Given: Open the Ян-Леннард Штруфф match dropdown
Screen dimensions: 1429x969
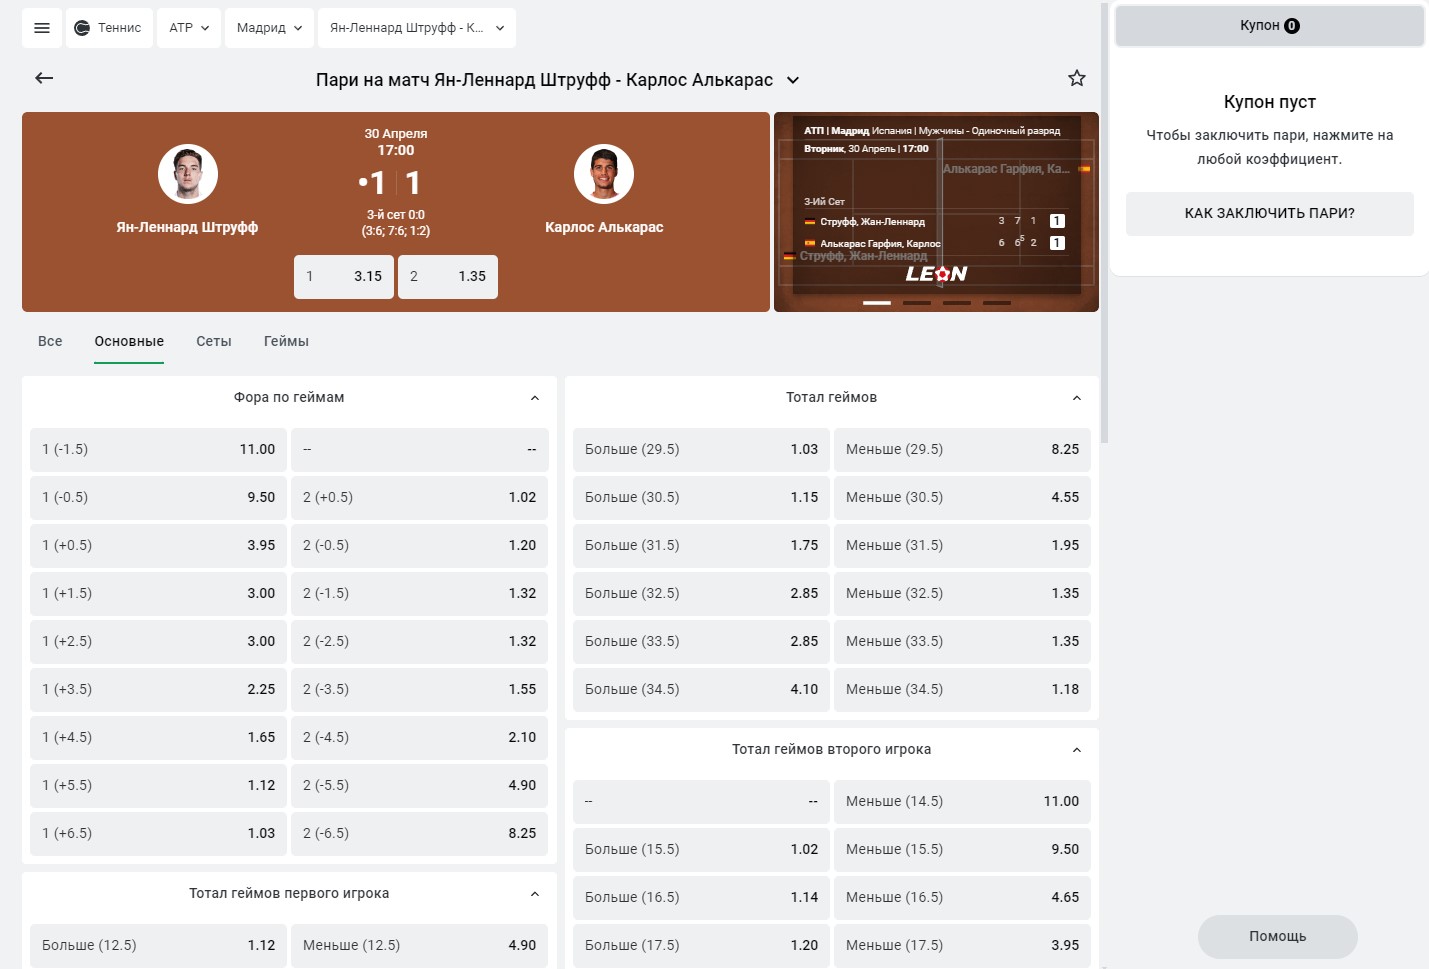Looking at the screenshot, I should coord(417,28).
